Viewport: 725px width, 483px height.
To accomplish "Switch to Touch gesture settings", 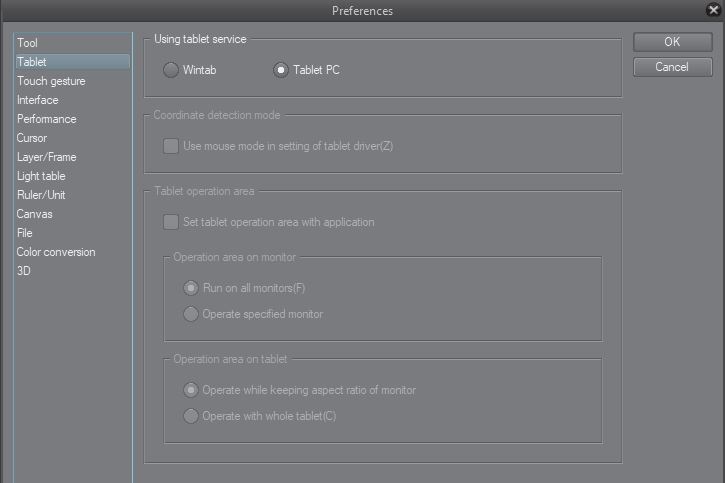I will (51, 81).
